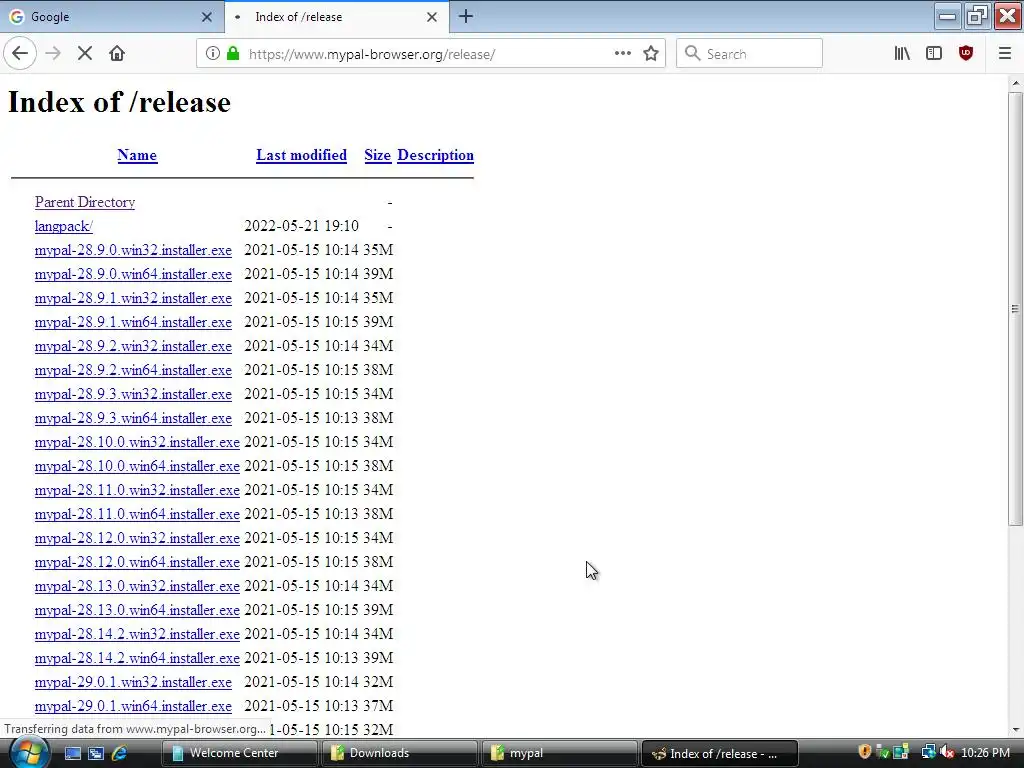
Task: Download mypal-29.0.1.win64.installer.exe
Action: click(133, 707)
